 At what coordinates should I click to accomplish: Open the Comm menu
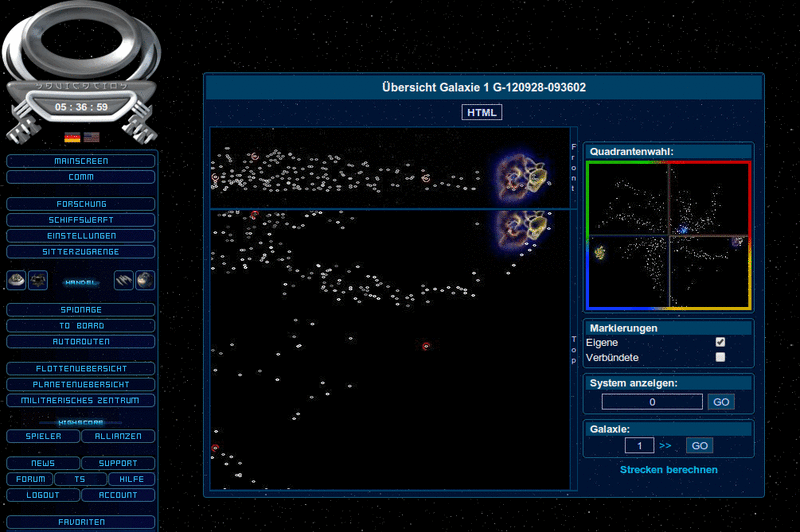(81, 177)
